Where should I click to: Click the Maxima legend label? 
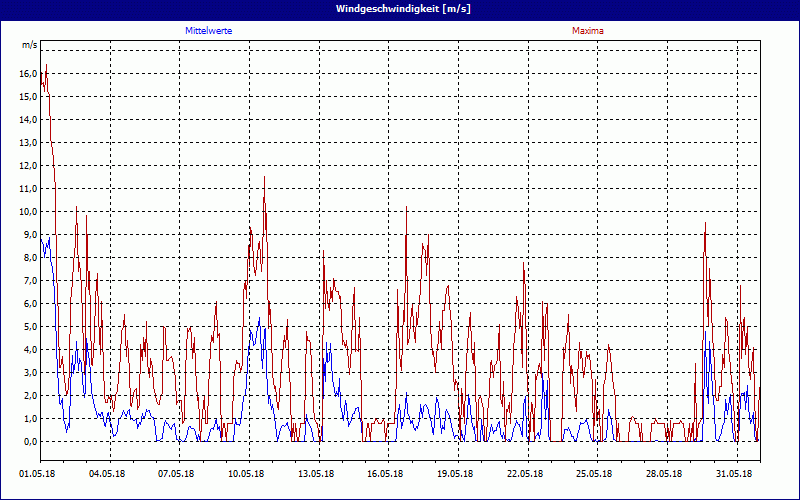(587, 31)
